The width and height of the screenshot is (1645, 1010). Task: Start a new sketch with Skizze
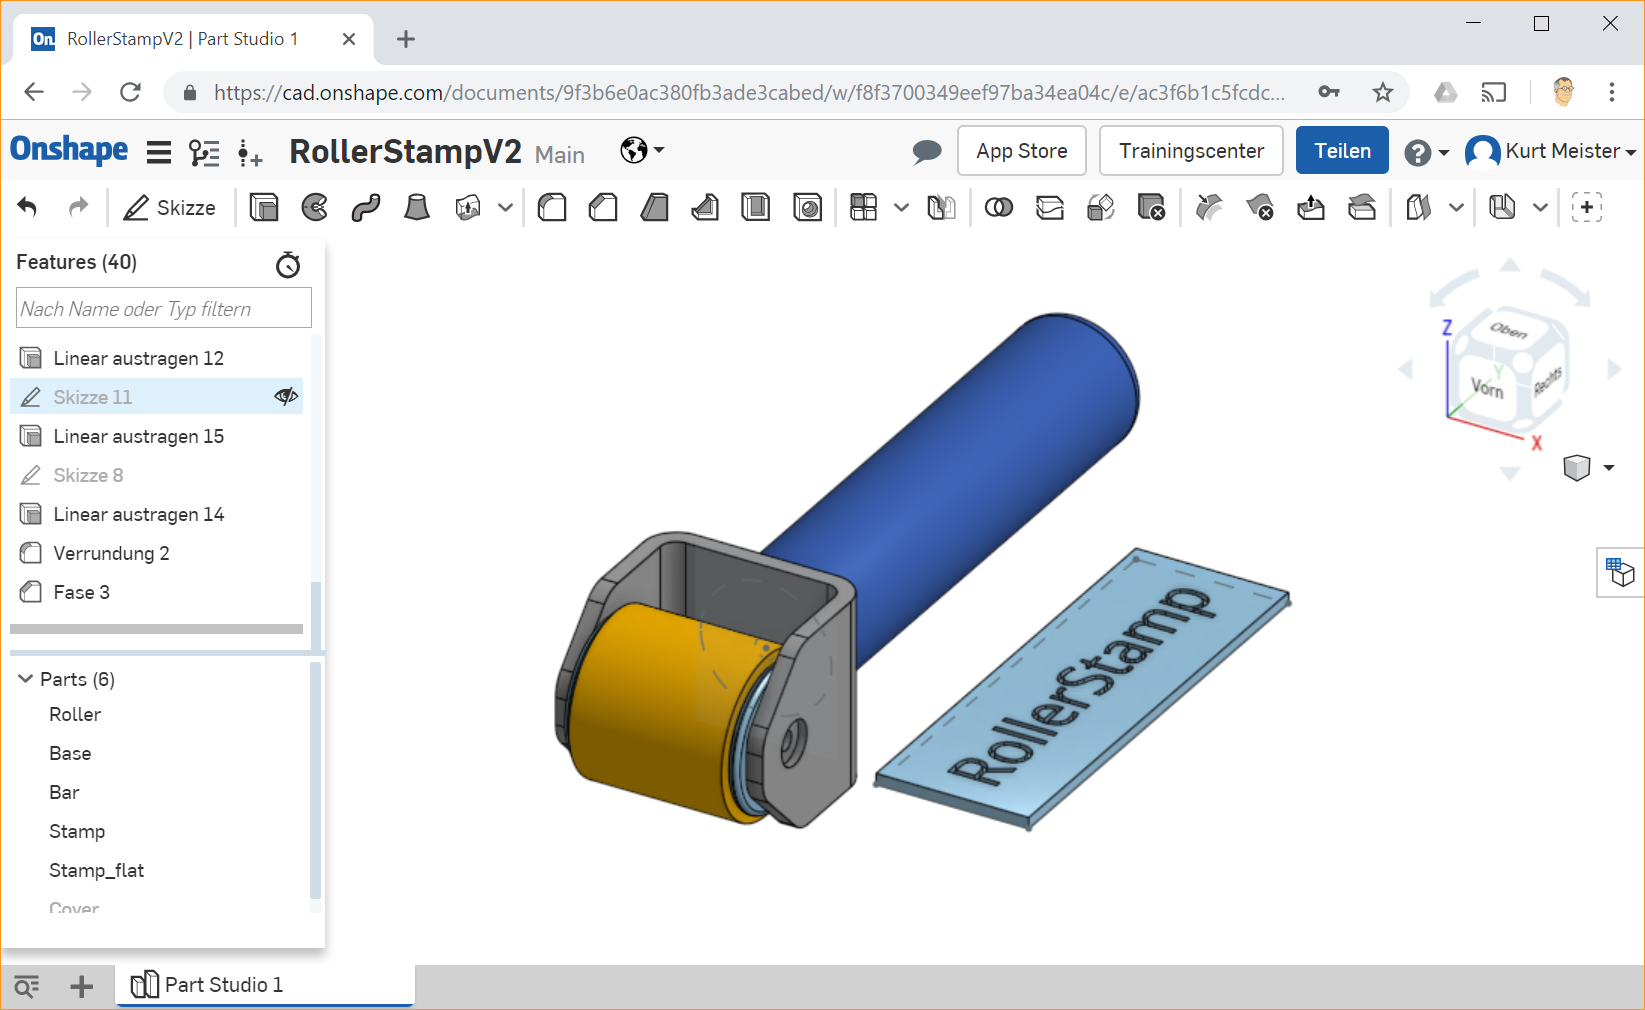point(169,207)
